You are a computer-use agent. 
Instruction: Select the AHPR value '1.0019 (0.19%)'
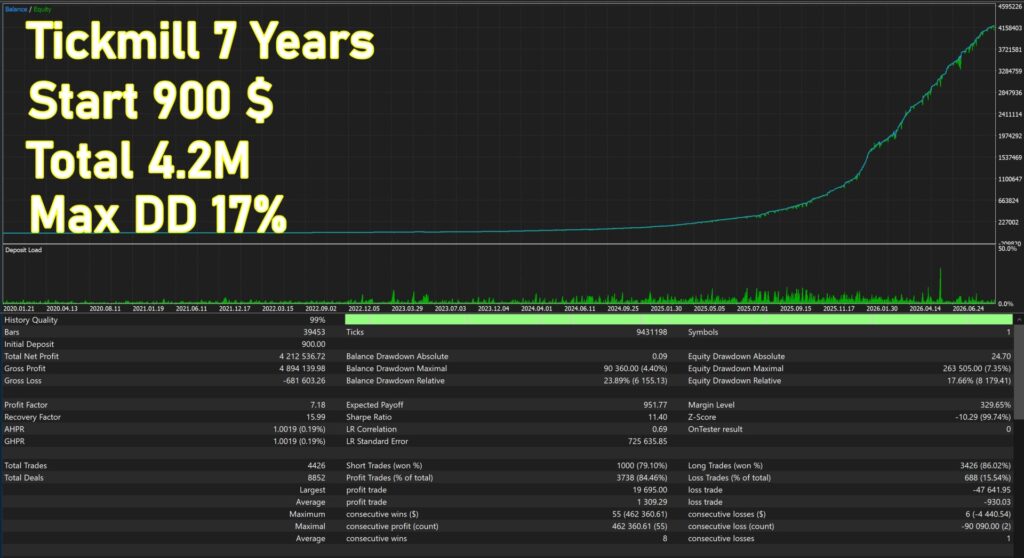(299, 429)
